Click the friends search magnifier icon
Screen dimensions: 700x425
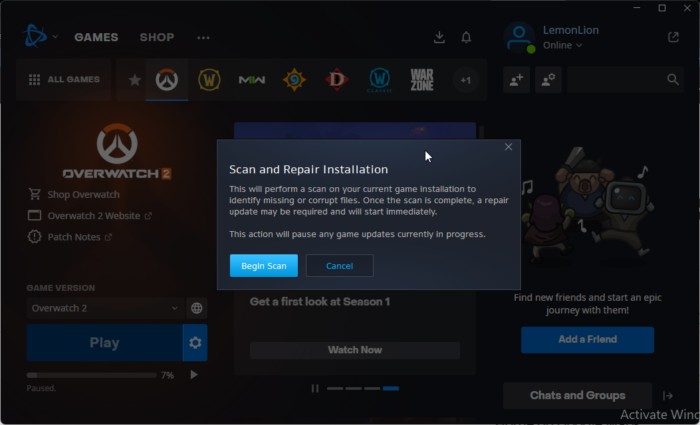pyautogui.click(x=673, y=80)
